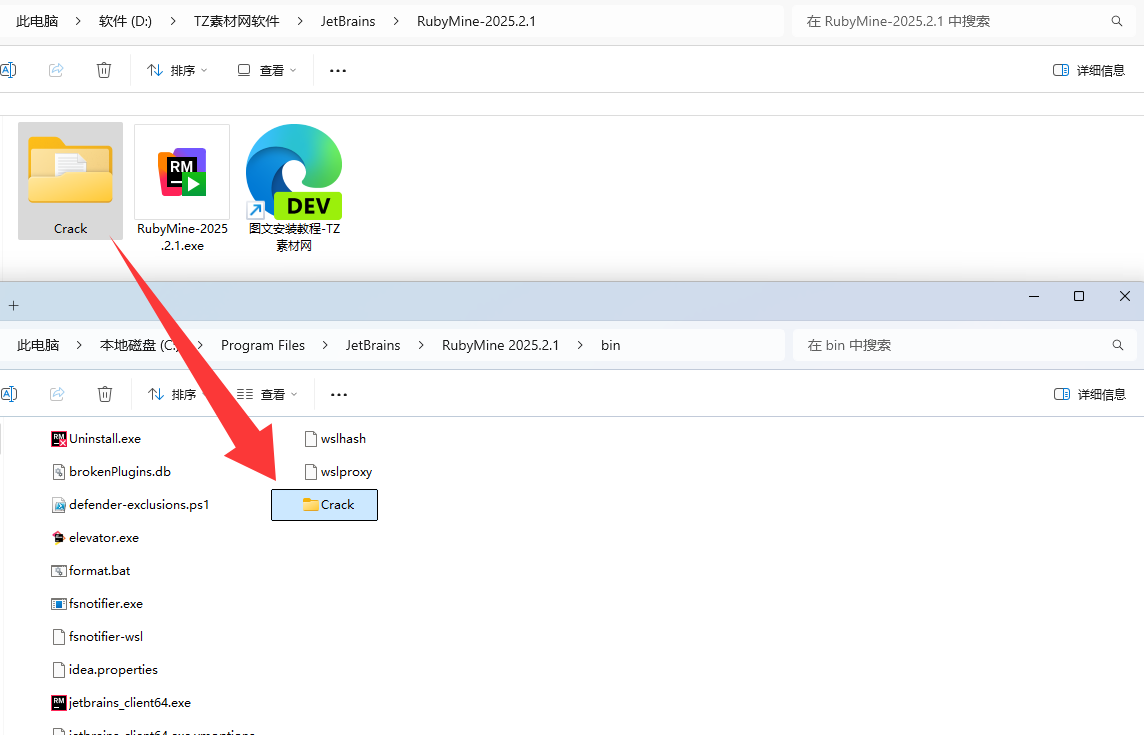Open the more options menu in the bin window
Viewport: 1144px width, 735px height.
pyautogui.click(x=339, y=395)
